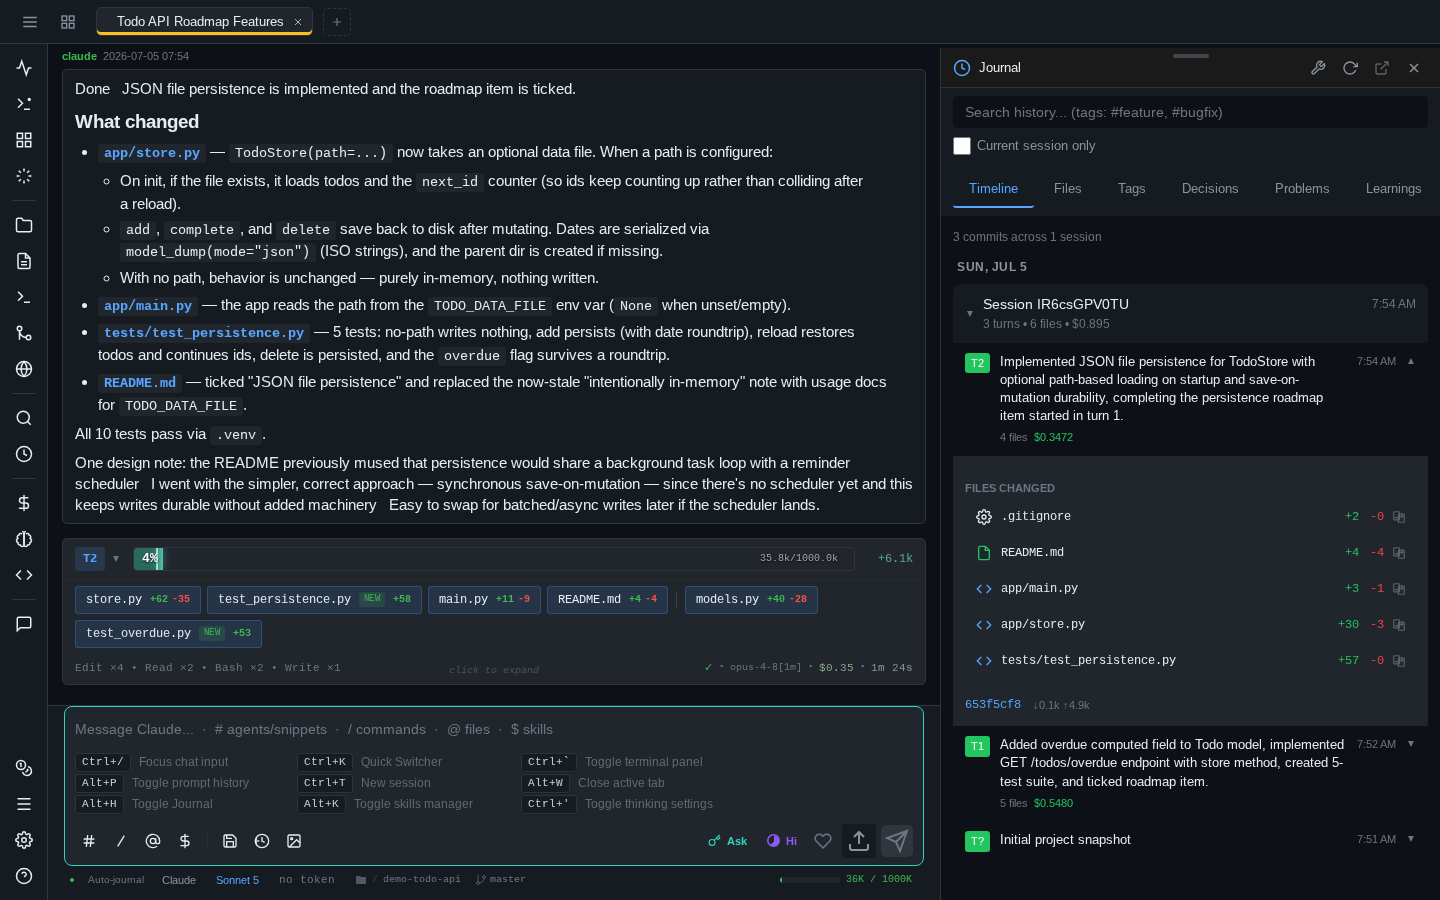The width and height of the screenshot is (1440, 900).
Task: Open store.py file chip
Action: coord(138,599)
